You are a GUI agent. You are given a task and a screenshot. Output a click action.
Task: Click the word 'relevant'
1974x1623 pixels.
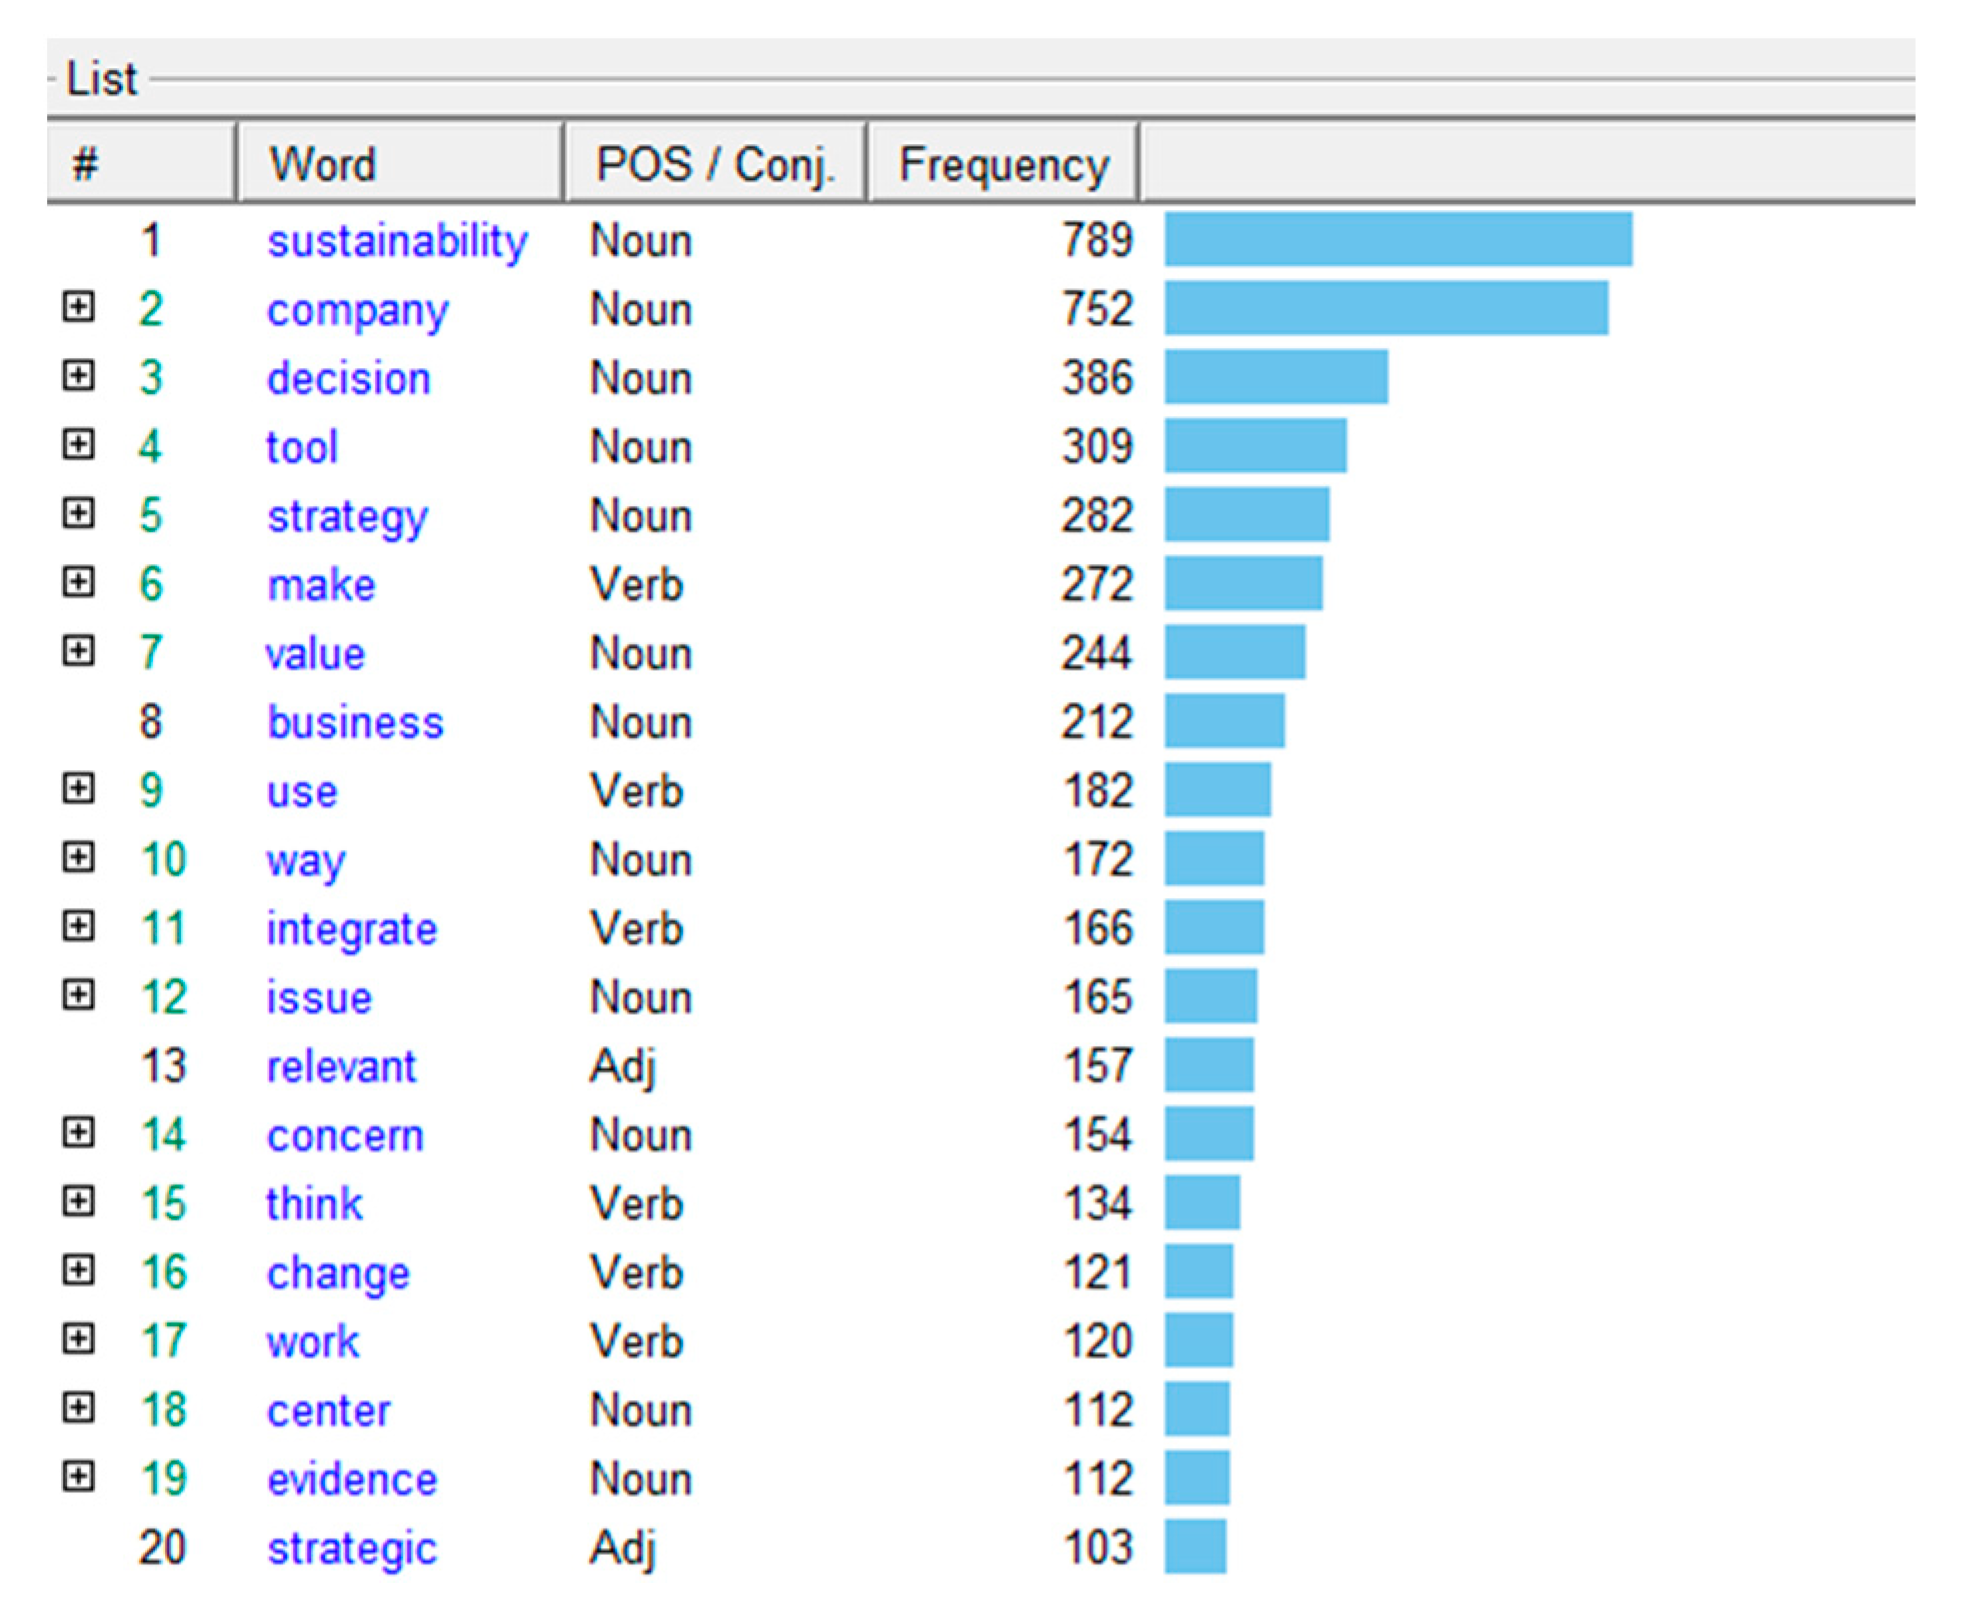coord(341,1066)
